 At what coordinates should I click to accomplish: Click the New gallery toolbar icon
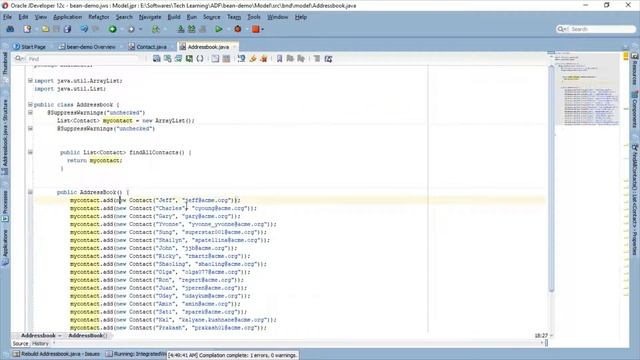27,29
